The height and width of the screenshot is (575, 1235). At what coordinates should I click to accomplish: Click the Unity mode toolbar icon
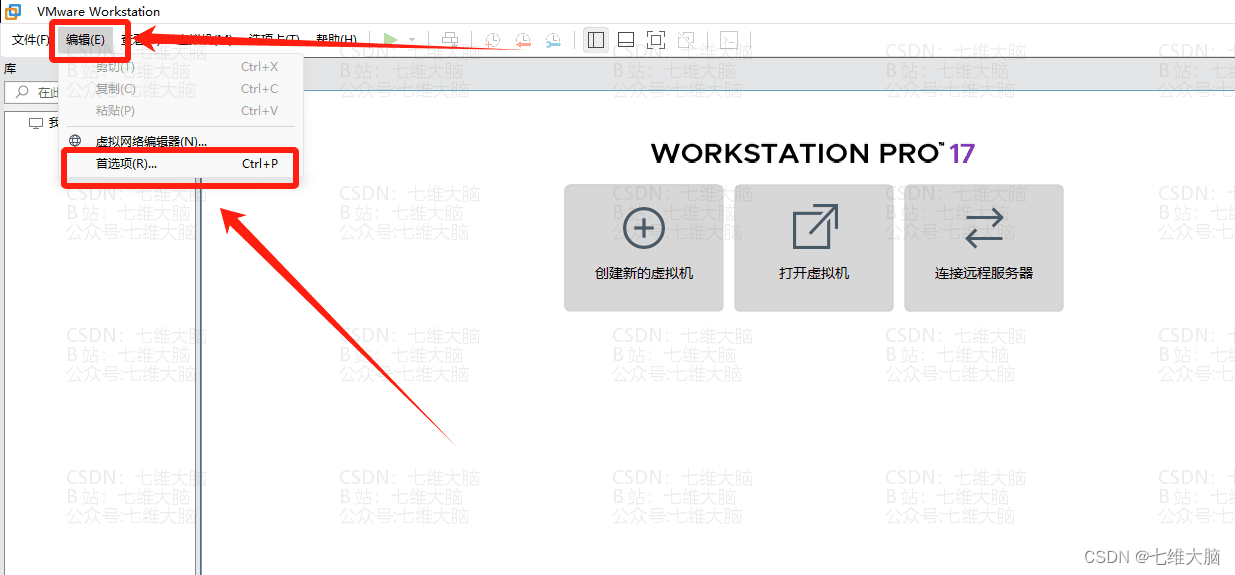(686, 40)
